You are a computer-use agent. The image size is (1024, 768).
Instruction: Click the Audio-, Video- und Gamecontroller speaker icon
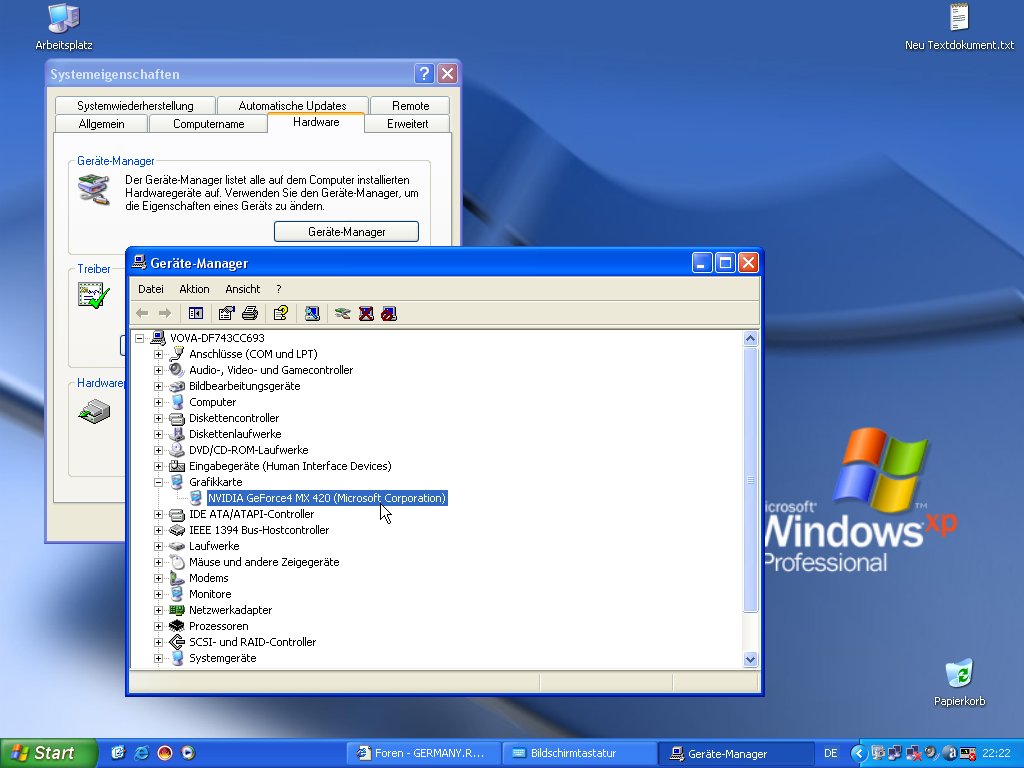coord(177,370)
